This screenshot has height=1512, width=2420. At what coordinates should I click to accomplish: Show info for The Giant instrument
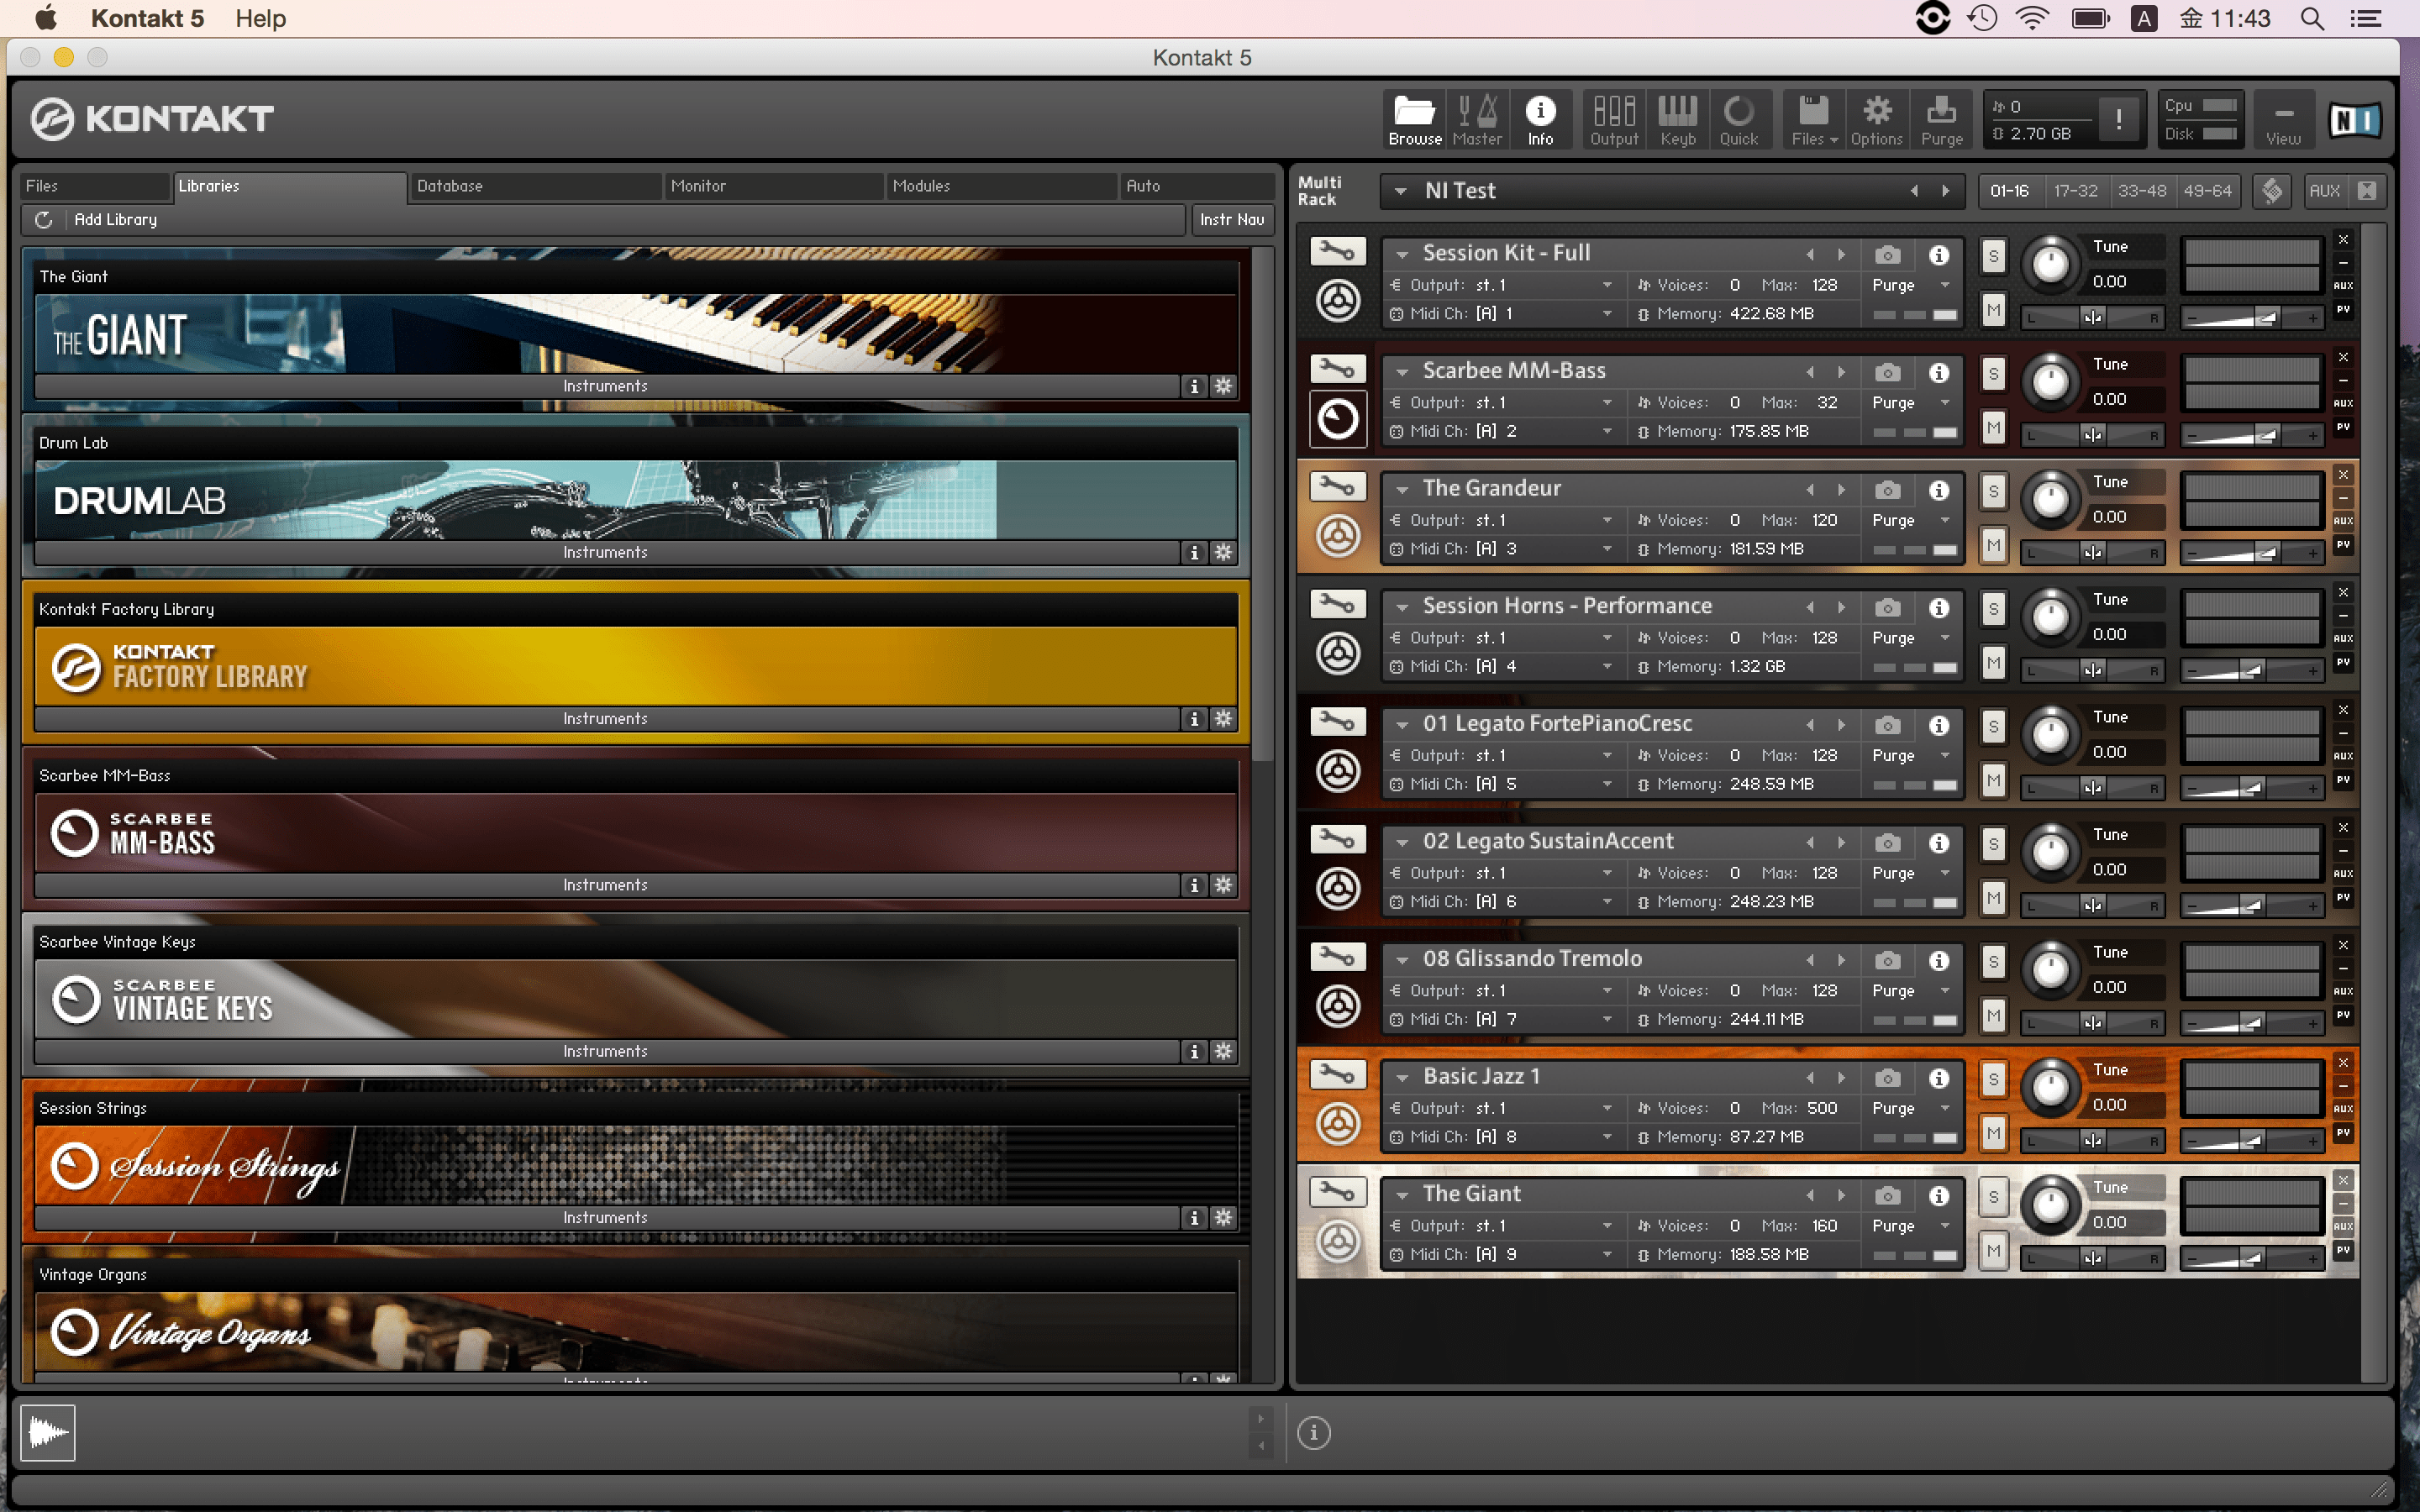(1939, 1195)
